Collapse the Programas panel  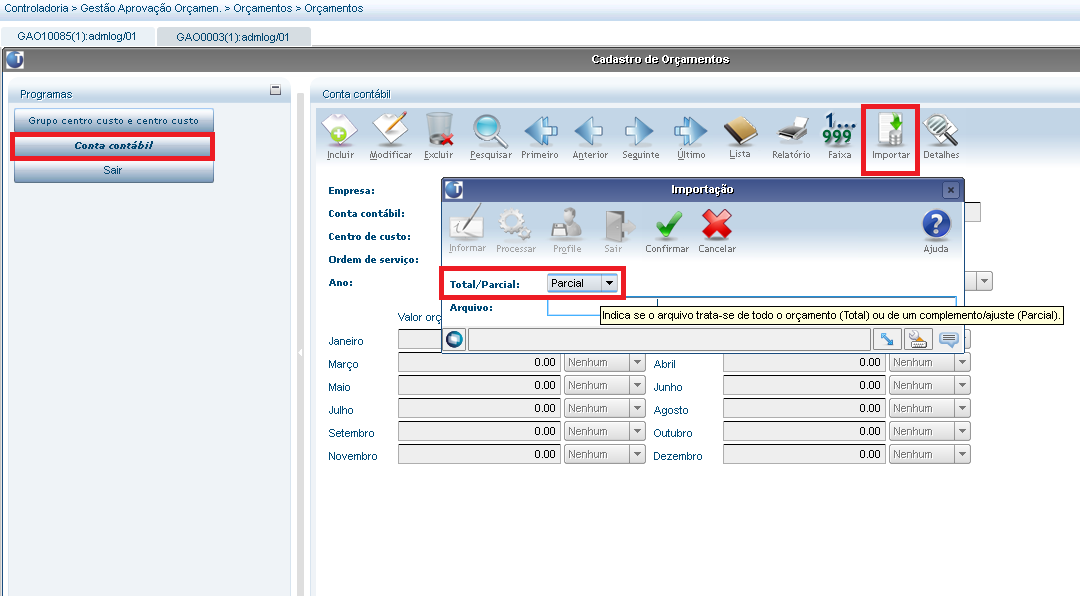point(276,90)
